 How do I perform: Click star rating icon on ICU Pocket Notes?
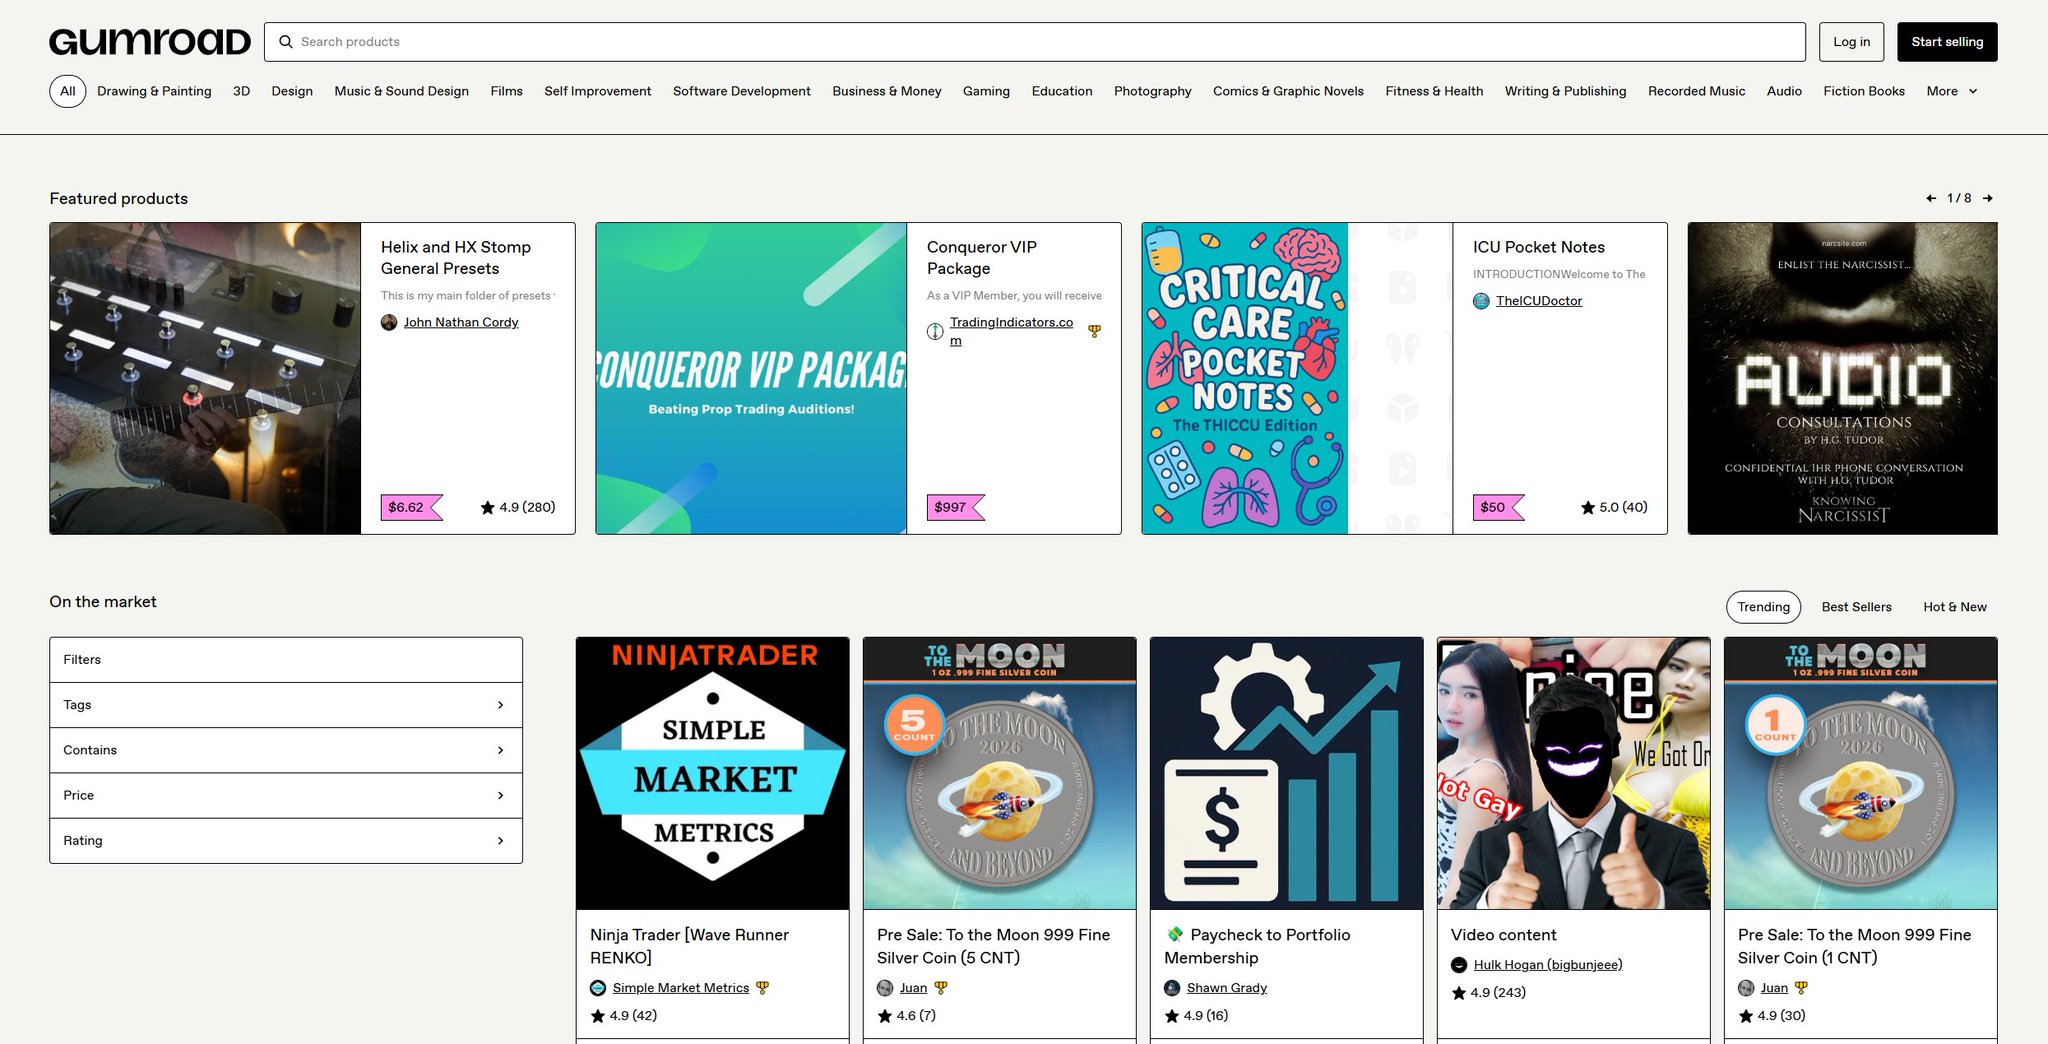click(1588, 507)
